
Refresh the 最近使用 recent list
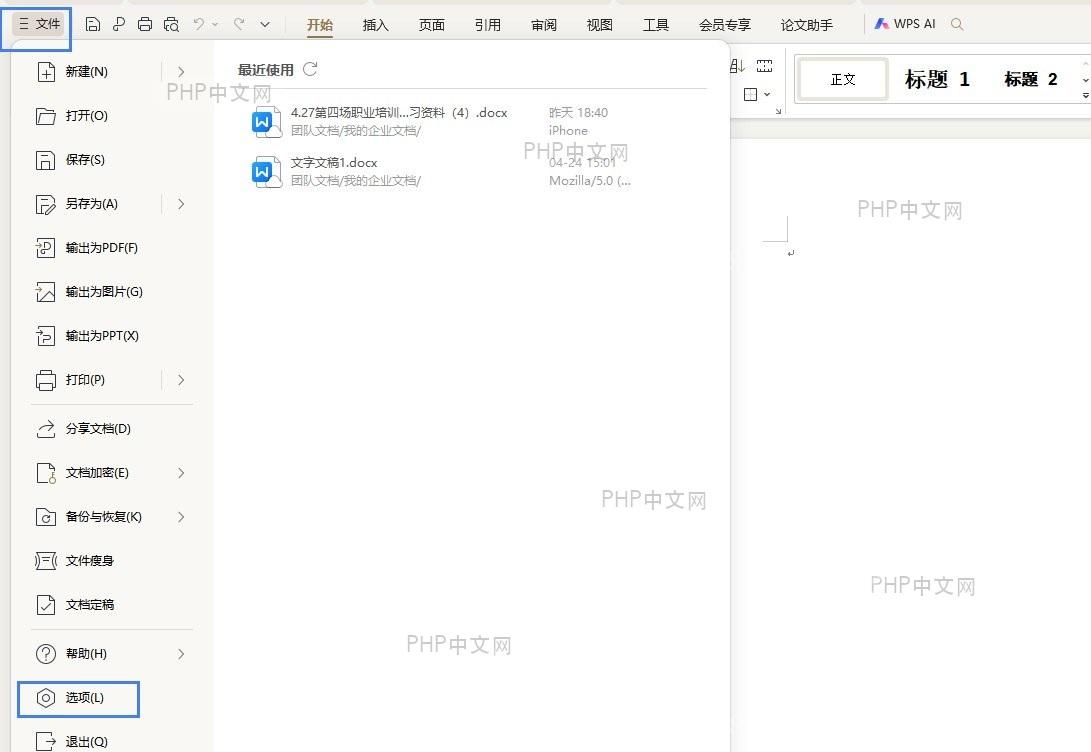310,69
